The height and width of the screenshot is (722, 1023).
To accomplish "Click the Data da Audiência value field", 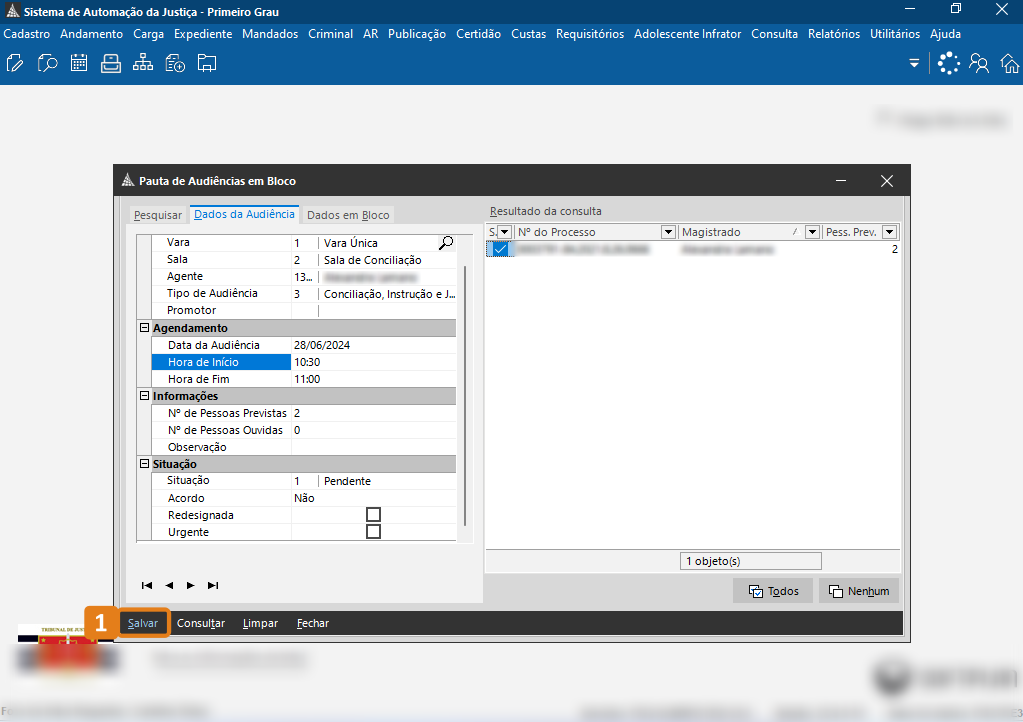I will pos(373,345).
